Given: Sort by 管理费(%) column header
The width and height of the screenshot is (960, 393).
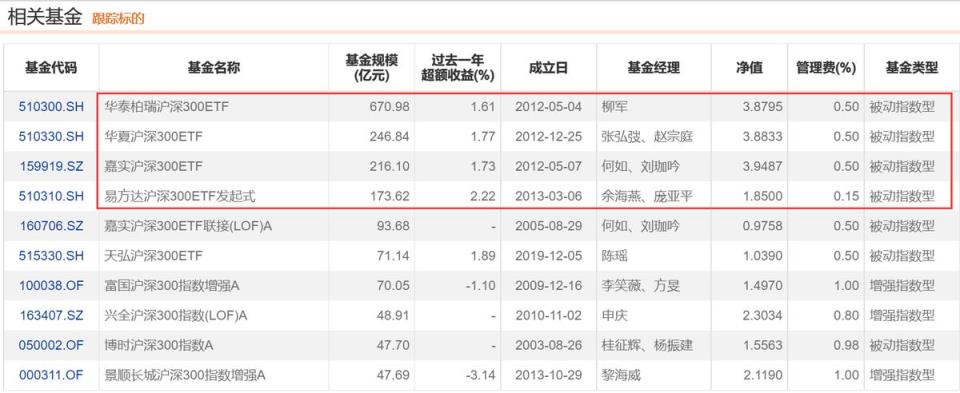Looking at the screenshot, I should click(825, 68).
